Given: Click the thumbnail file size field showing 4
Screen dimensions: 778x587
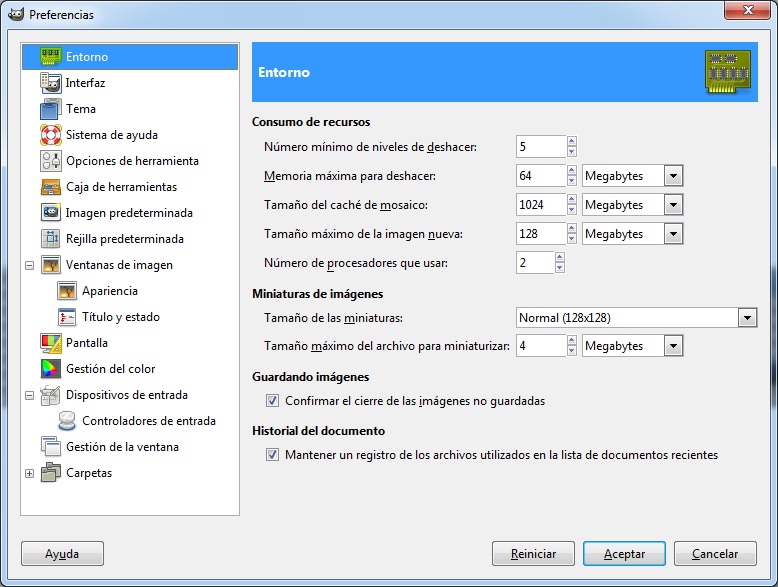Looking at the screenshot, I should coord(541,346).
